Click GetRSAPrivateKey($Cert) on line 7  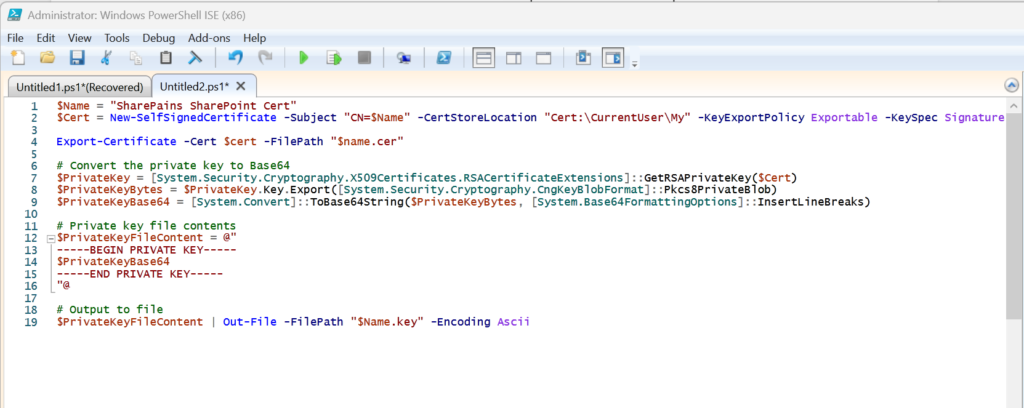pyautogui.click(x=721, y=177)
